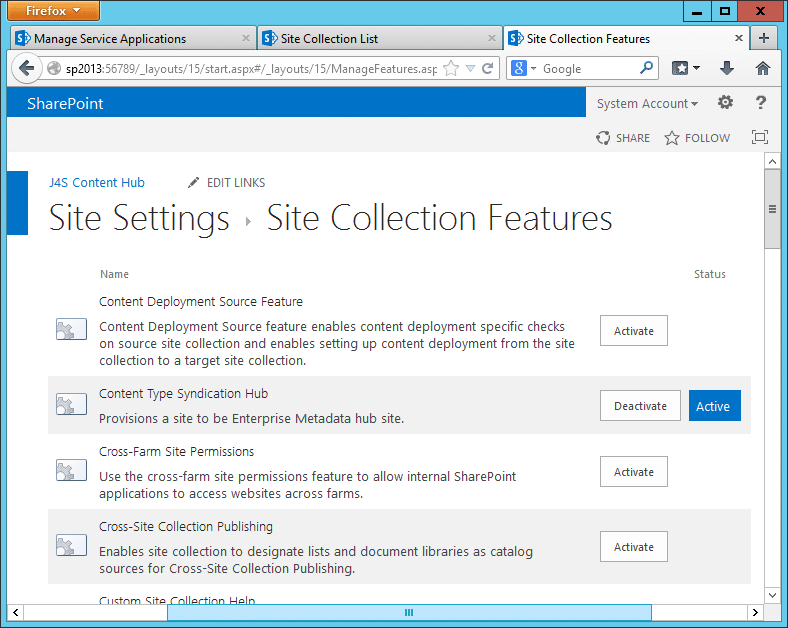The image size is (788, 628).
Task: Click the vertical scrollbar down arrow
Action: click(x=772, y=595)
